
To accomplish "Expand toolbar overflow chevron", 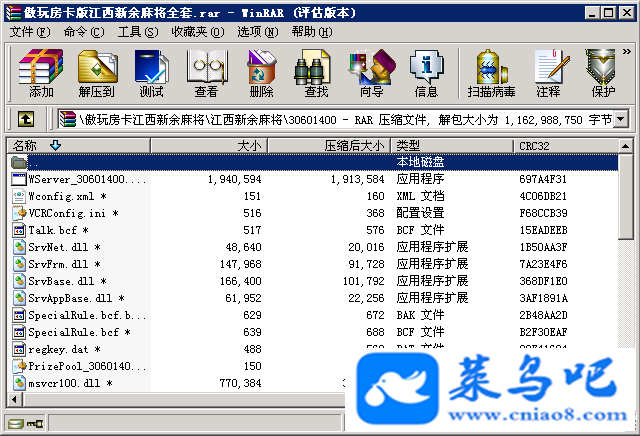I will [x=627, y=51].
